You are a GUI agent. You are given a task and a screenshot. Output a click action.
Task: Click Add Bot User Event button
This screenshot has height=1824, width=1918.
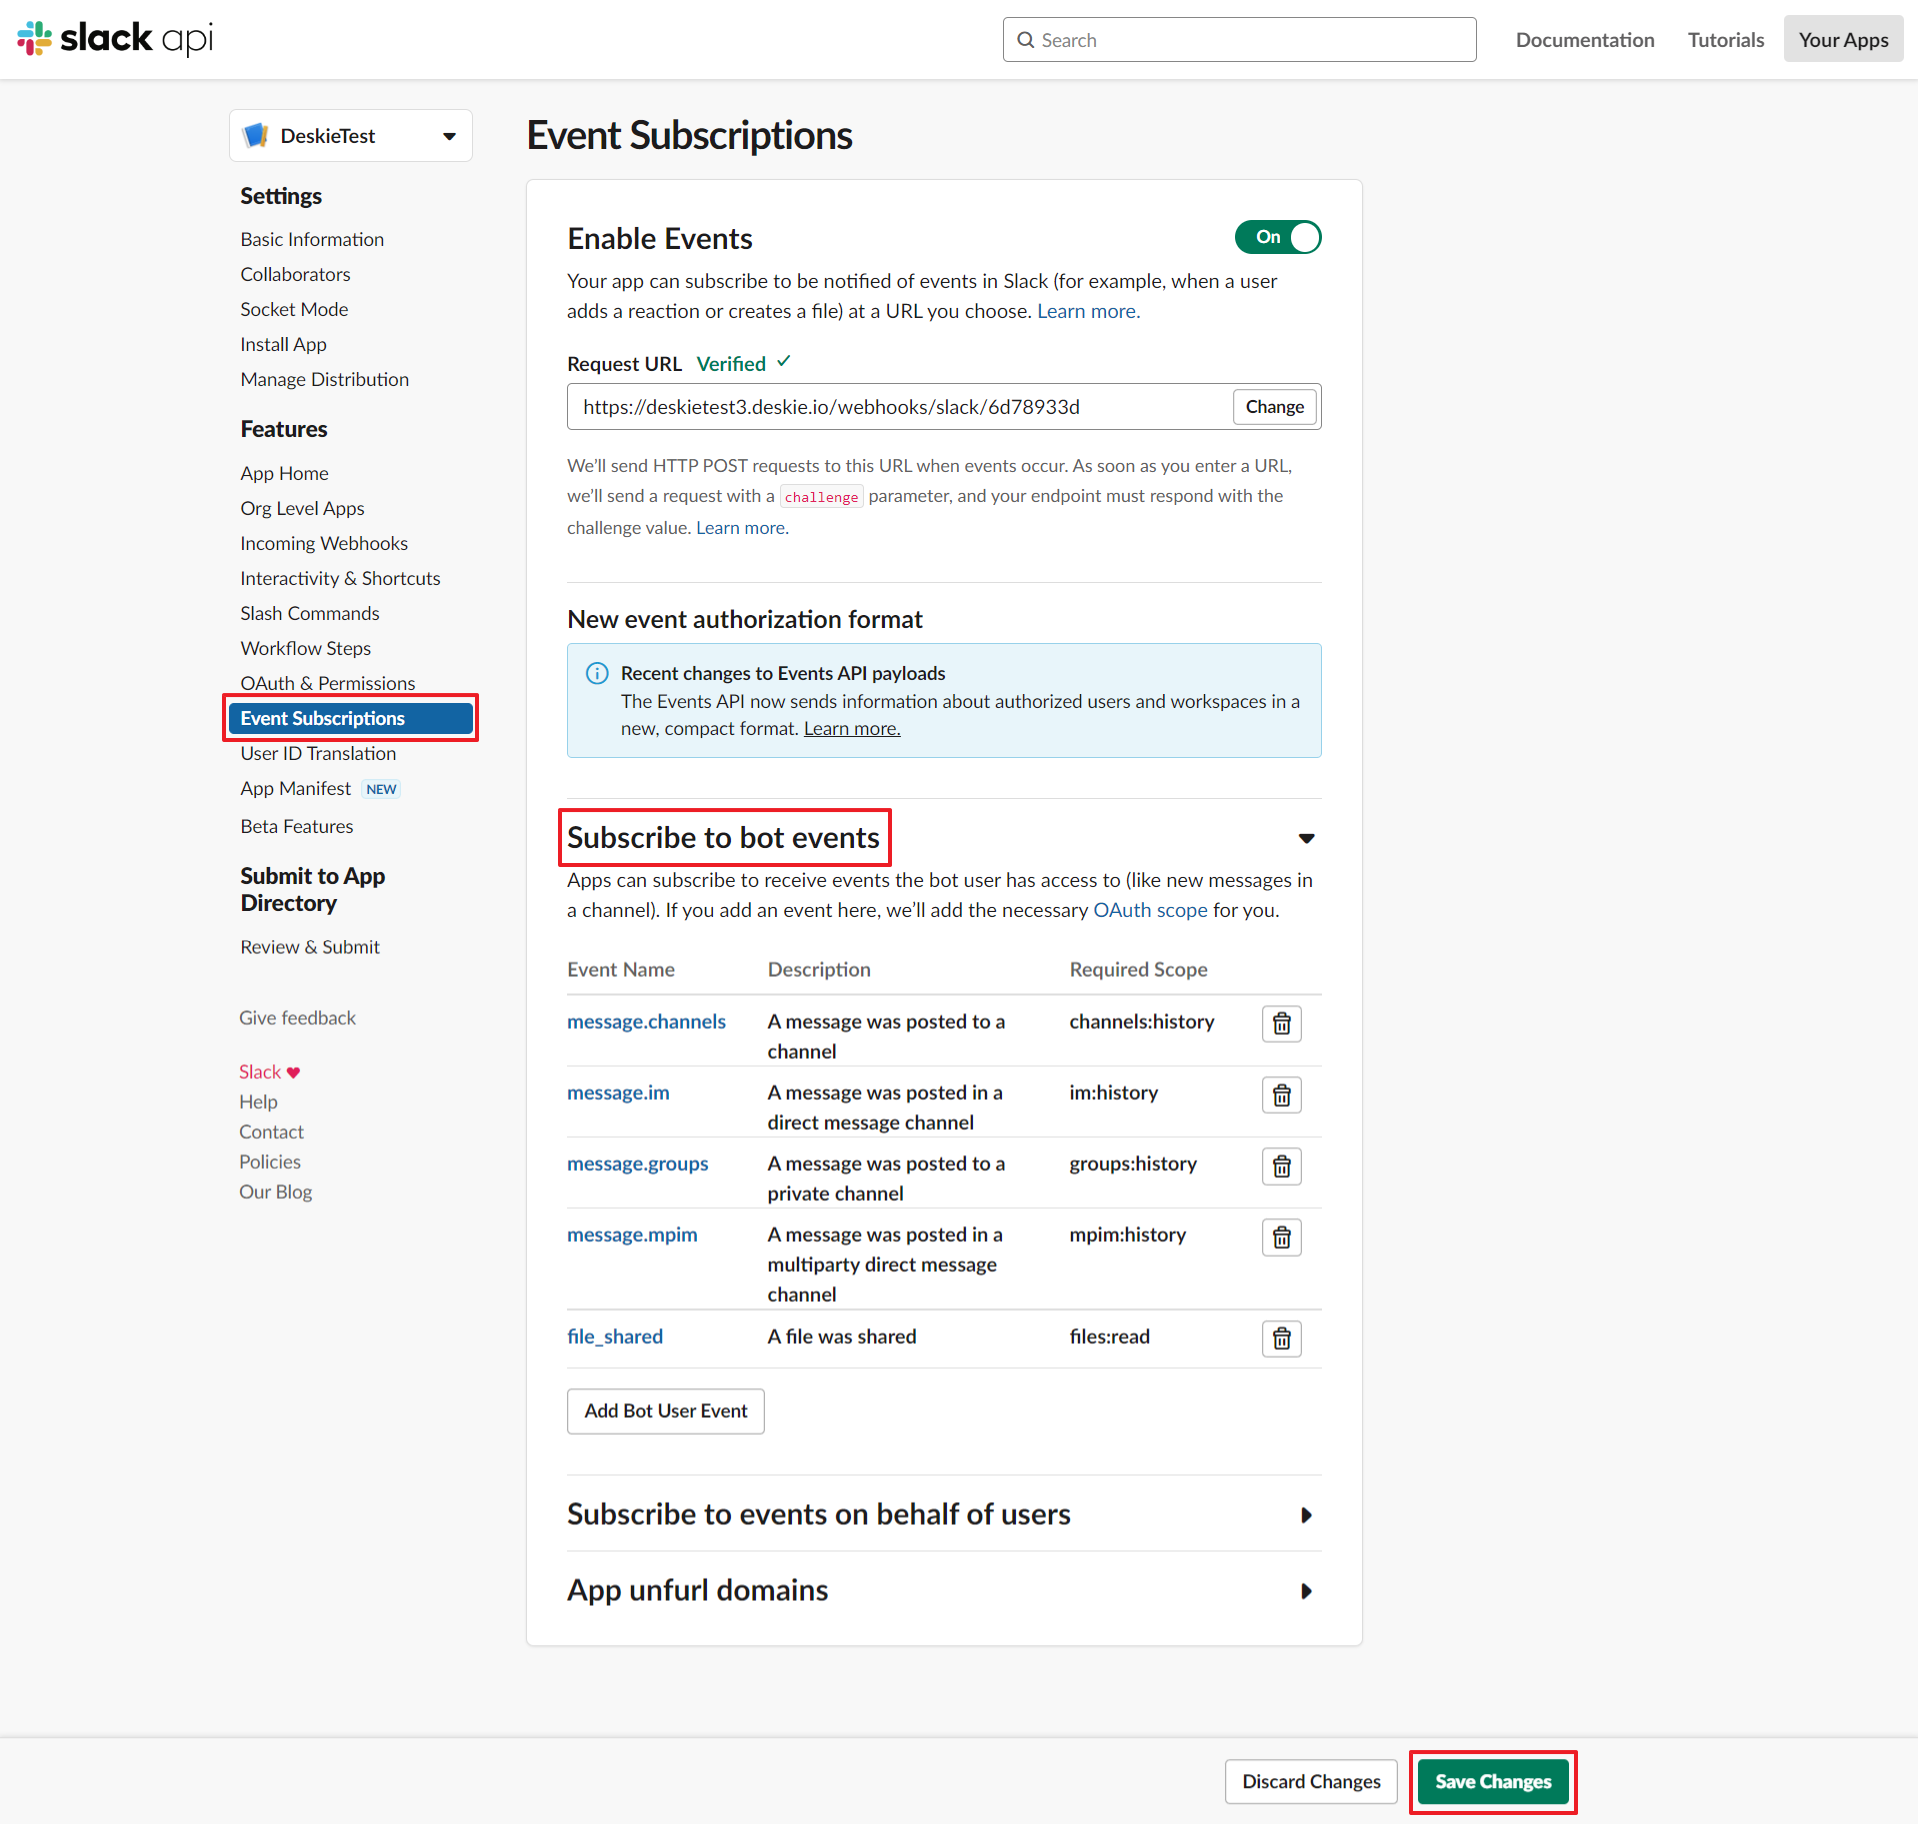pyautogui.click(x=666, y=1411)
